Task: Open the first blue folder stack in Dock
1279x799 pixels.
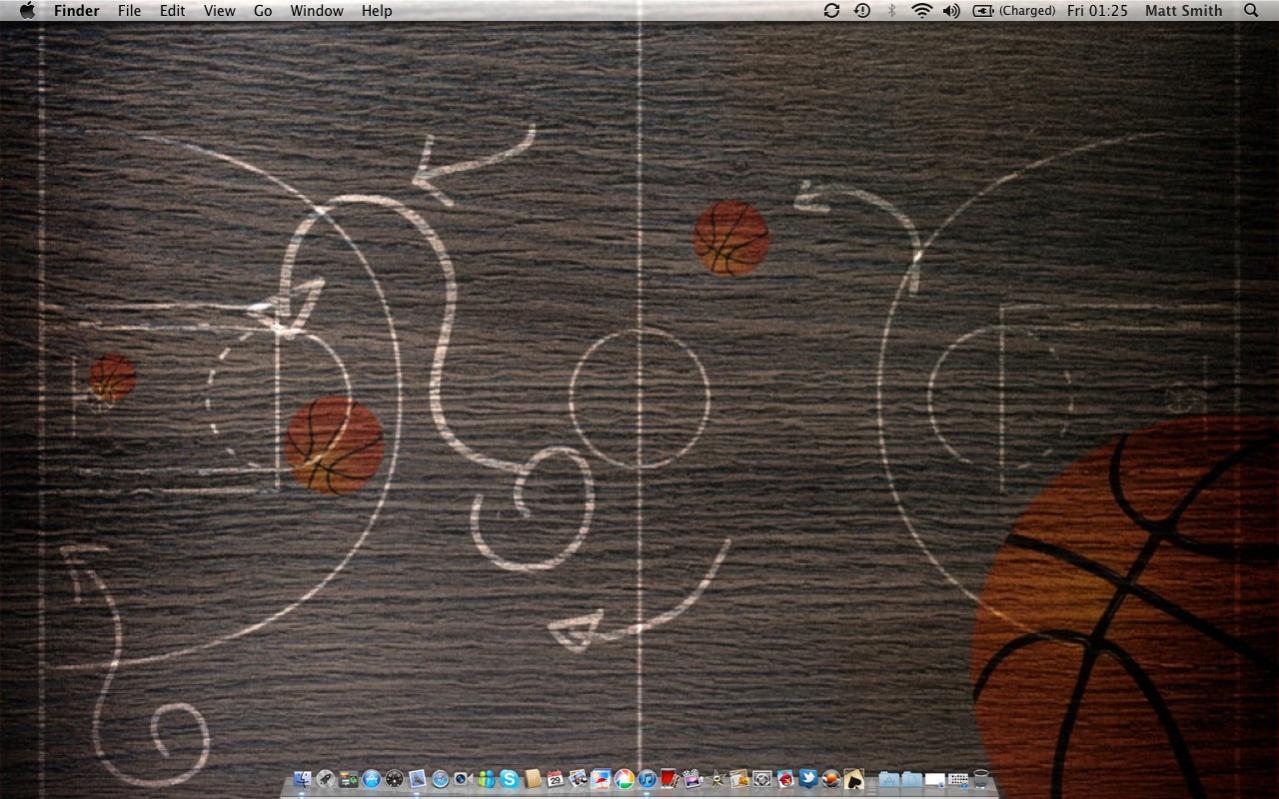Action: click(889, 779)
